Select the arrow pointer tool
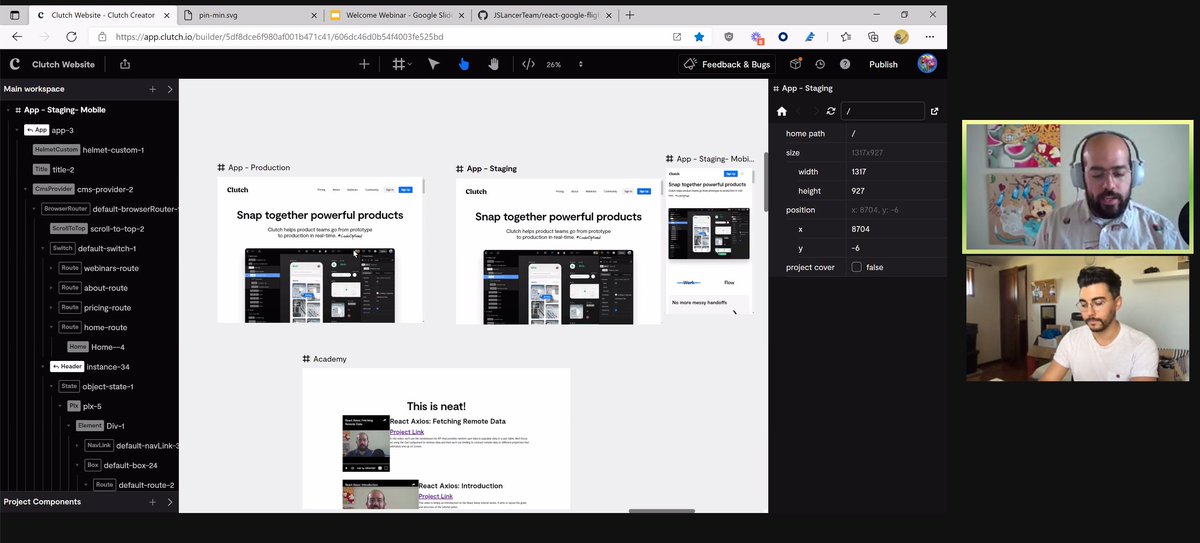Image resolution: width=1200 pixels, height=543 pixels. pos(433,64)
